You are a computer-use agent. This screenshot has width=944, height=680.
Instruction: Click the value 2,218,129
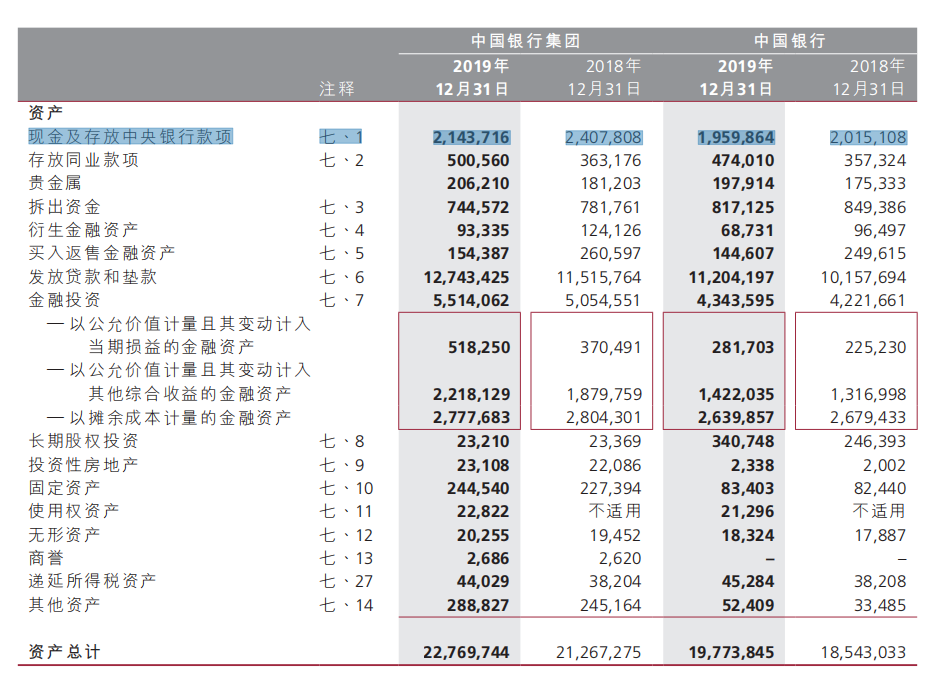(471, 395)
